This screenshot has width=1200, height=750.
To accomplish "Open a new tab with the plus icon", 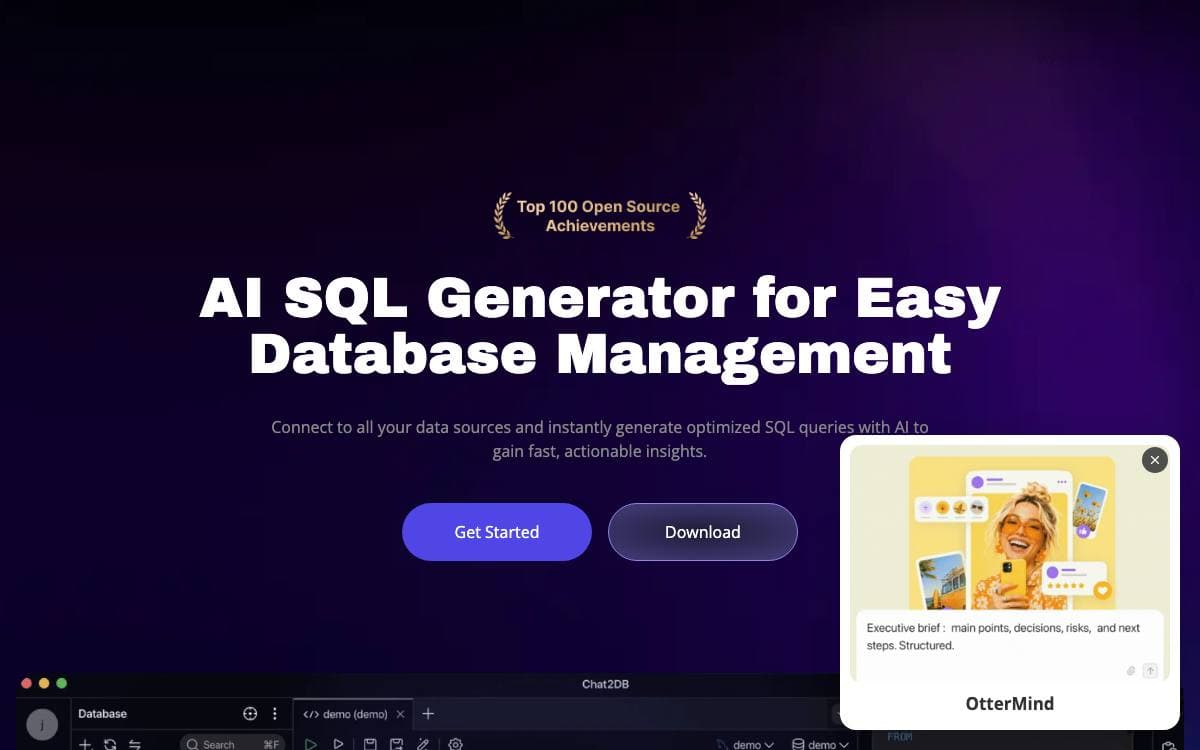I will click(428, 713).
